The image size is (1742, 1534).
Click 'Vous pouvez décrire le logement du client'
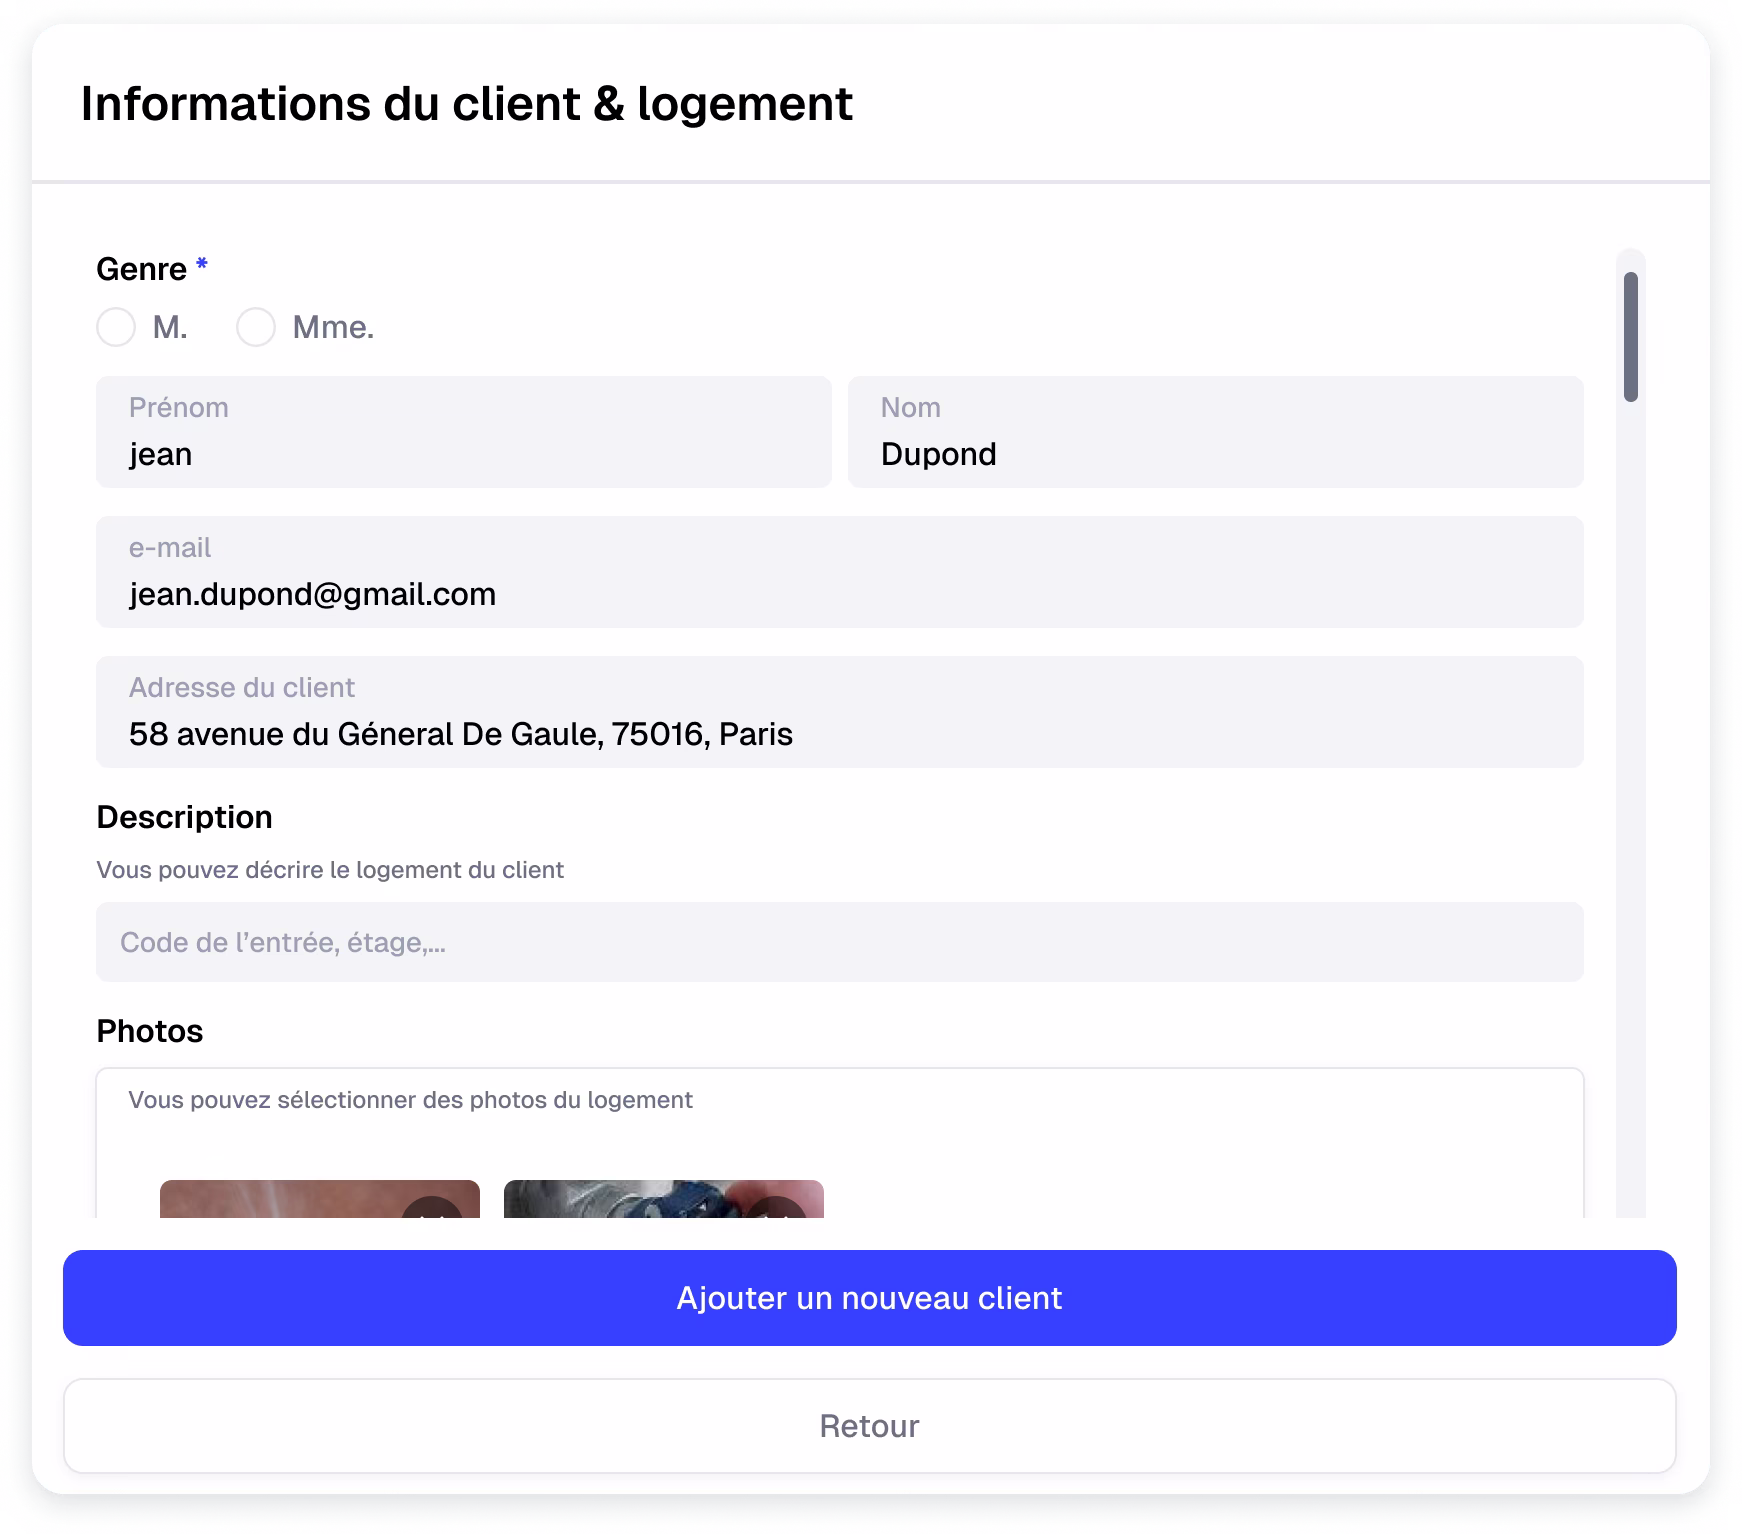point(330,870)
